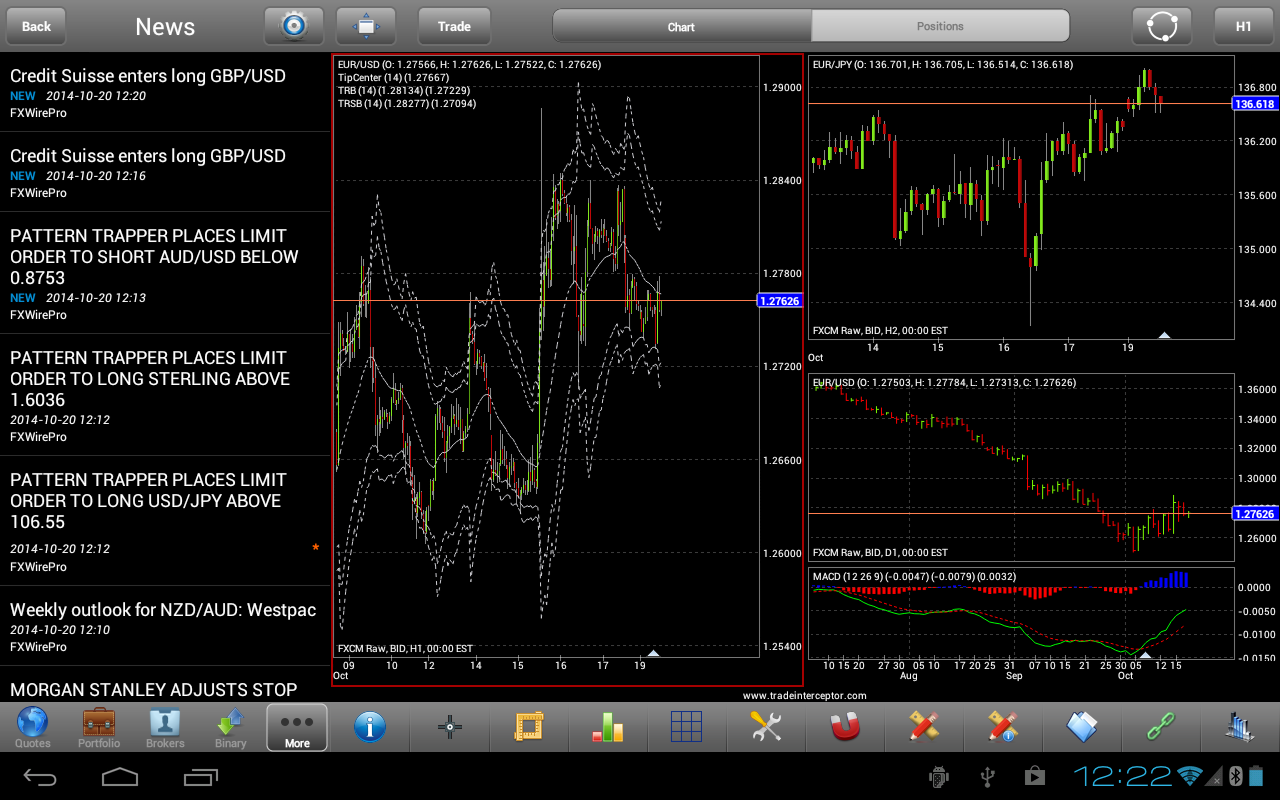Open the Brokers section
The image size is (1280, 800).
pyautogui.click(x=165, y=727)
